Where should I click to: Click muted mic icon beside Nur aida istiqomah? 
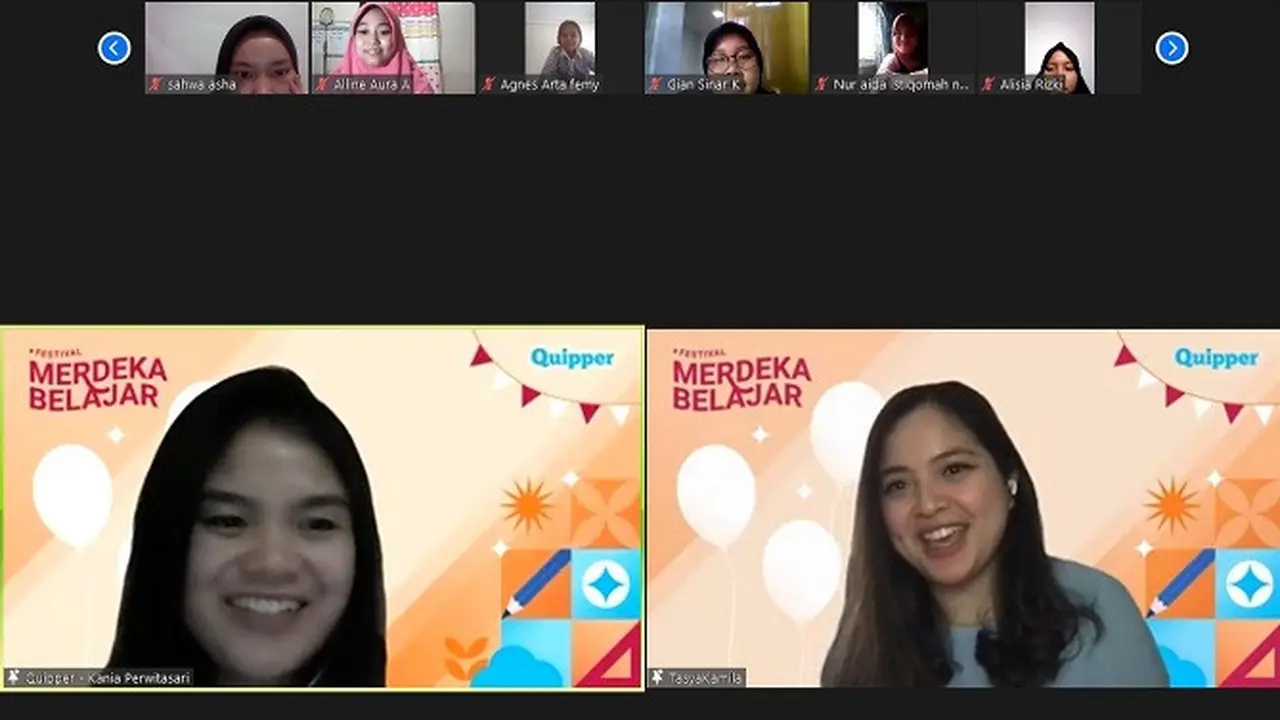[821, 85]
